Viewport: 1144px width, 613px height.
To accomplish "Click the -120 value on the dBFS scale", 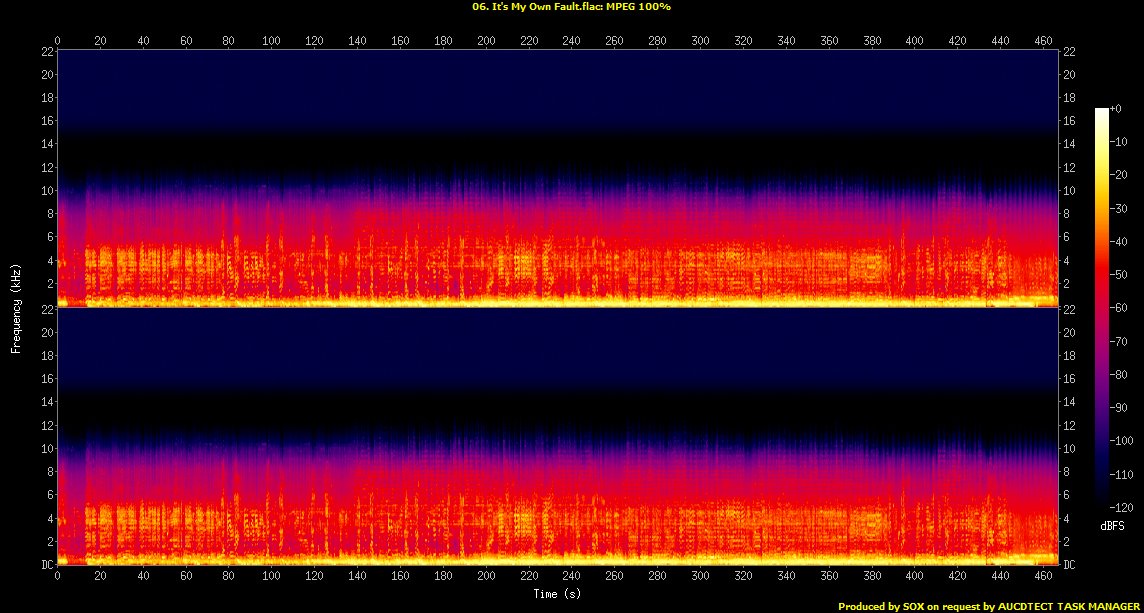I will pyautogui.click(x=1121, y=507).
